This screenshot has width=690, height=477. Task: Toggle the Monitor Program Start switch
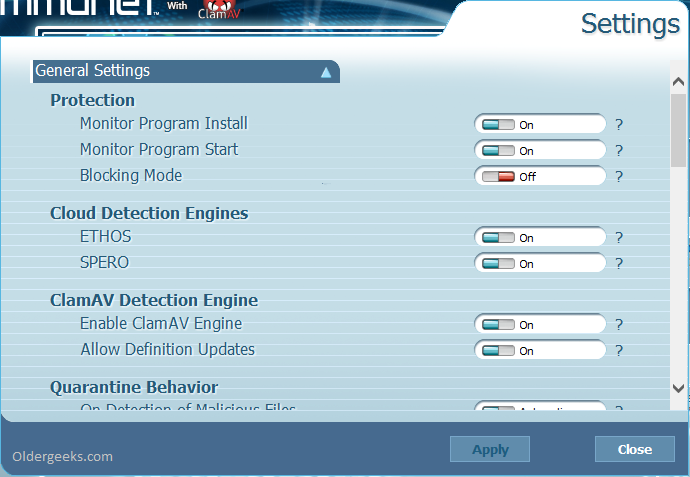[498, 150]
